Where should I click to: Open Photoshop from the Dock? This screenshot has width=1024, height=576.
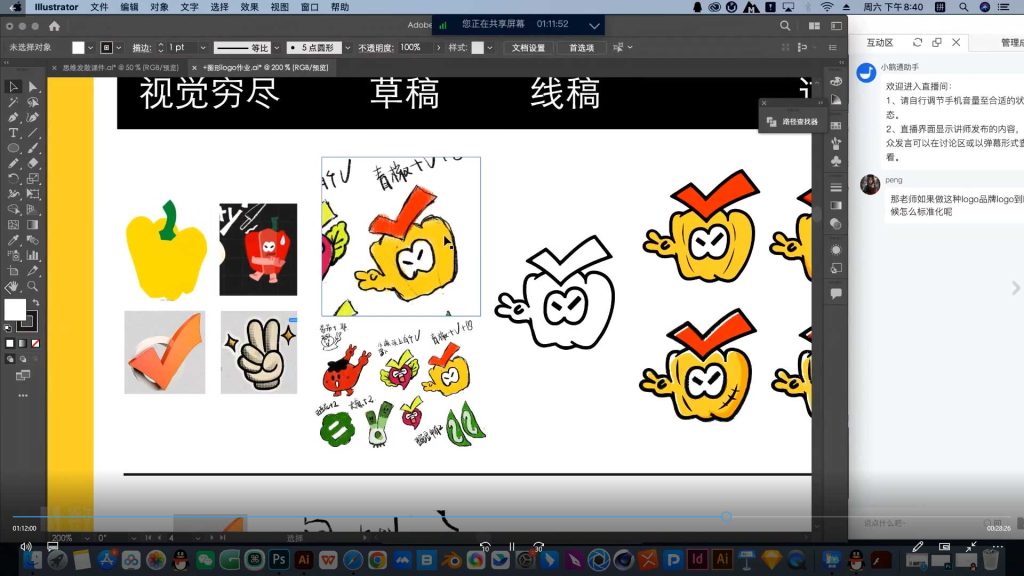click(278, 560)
